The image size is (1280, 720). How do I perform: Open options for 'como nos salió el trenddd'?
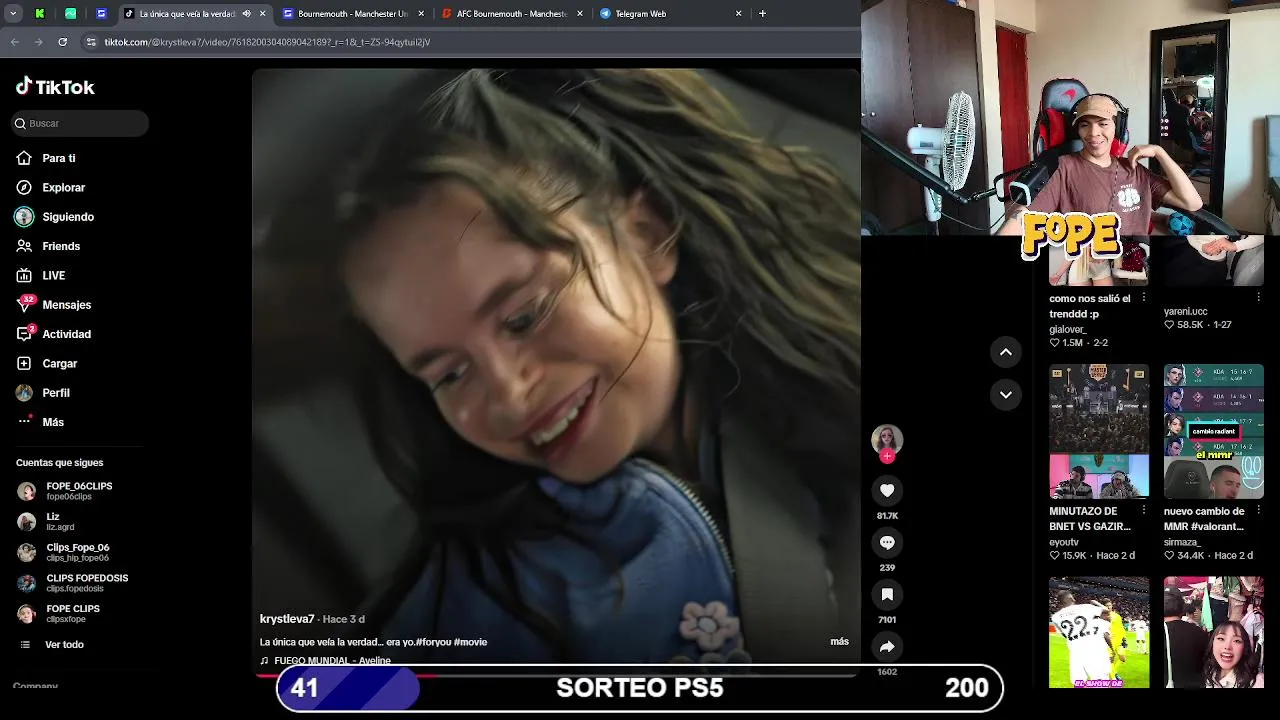click(1144, 298)
